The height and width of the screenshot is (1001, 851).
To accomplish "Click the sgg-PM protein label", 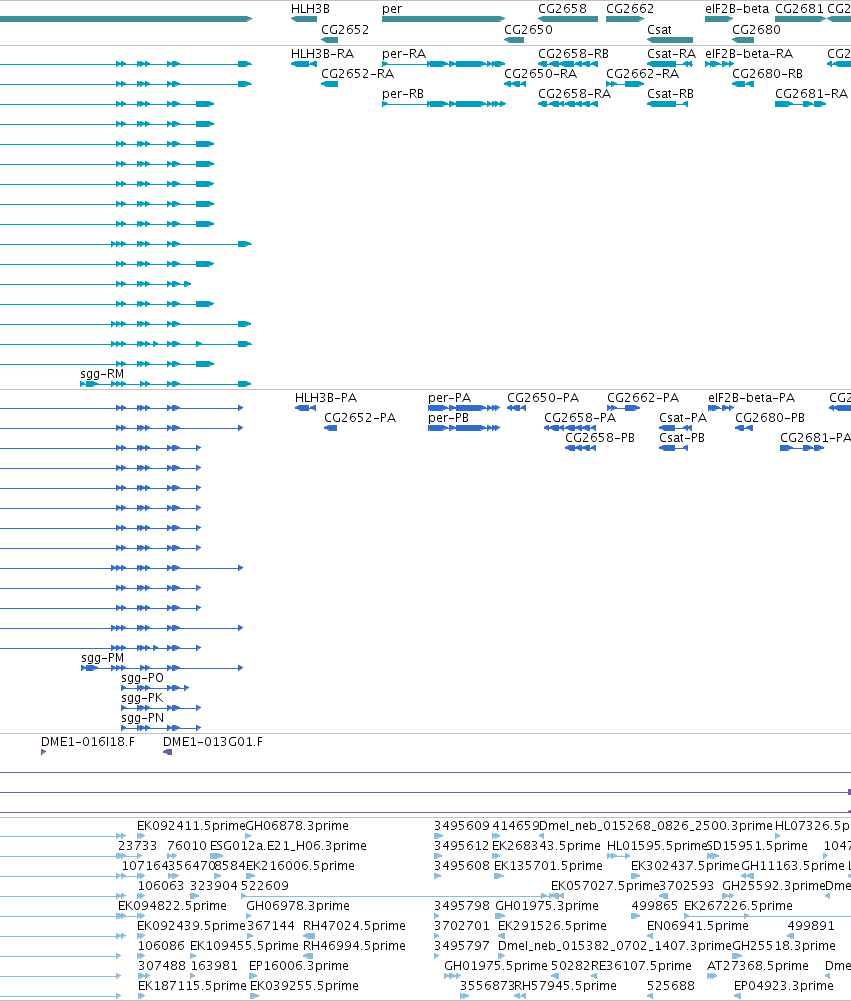I will click(x=103, y=658).
